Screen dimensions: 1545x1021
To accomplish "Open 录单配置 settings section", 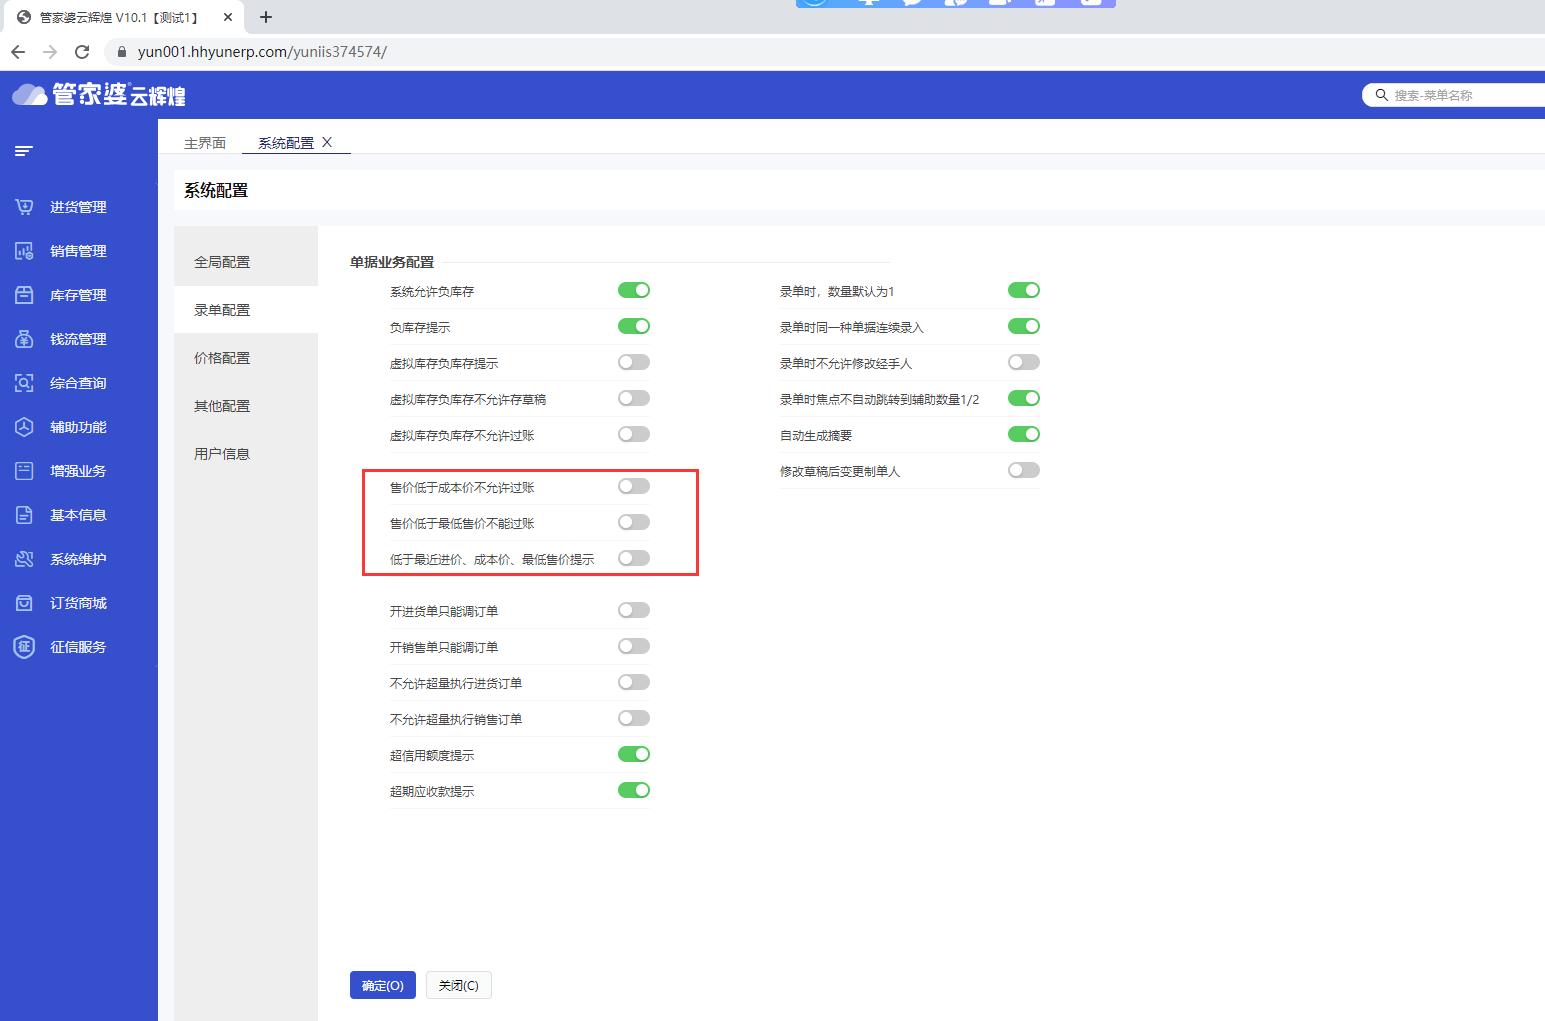I will tap(246, 310).
